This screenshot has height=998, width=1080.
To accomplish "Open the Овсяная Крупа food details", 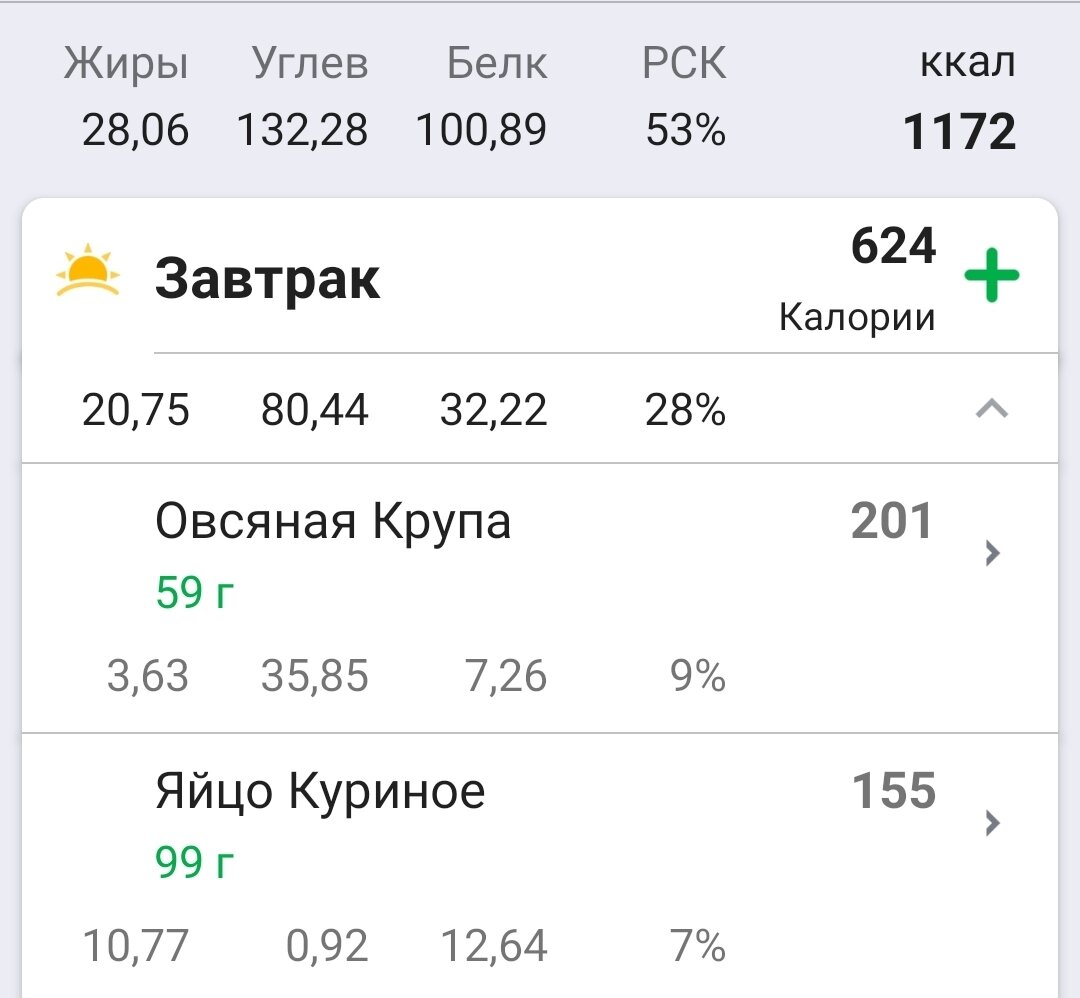I will click(x=334, y=520).
